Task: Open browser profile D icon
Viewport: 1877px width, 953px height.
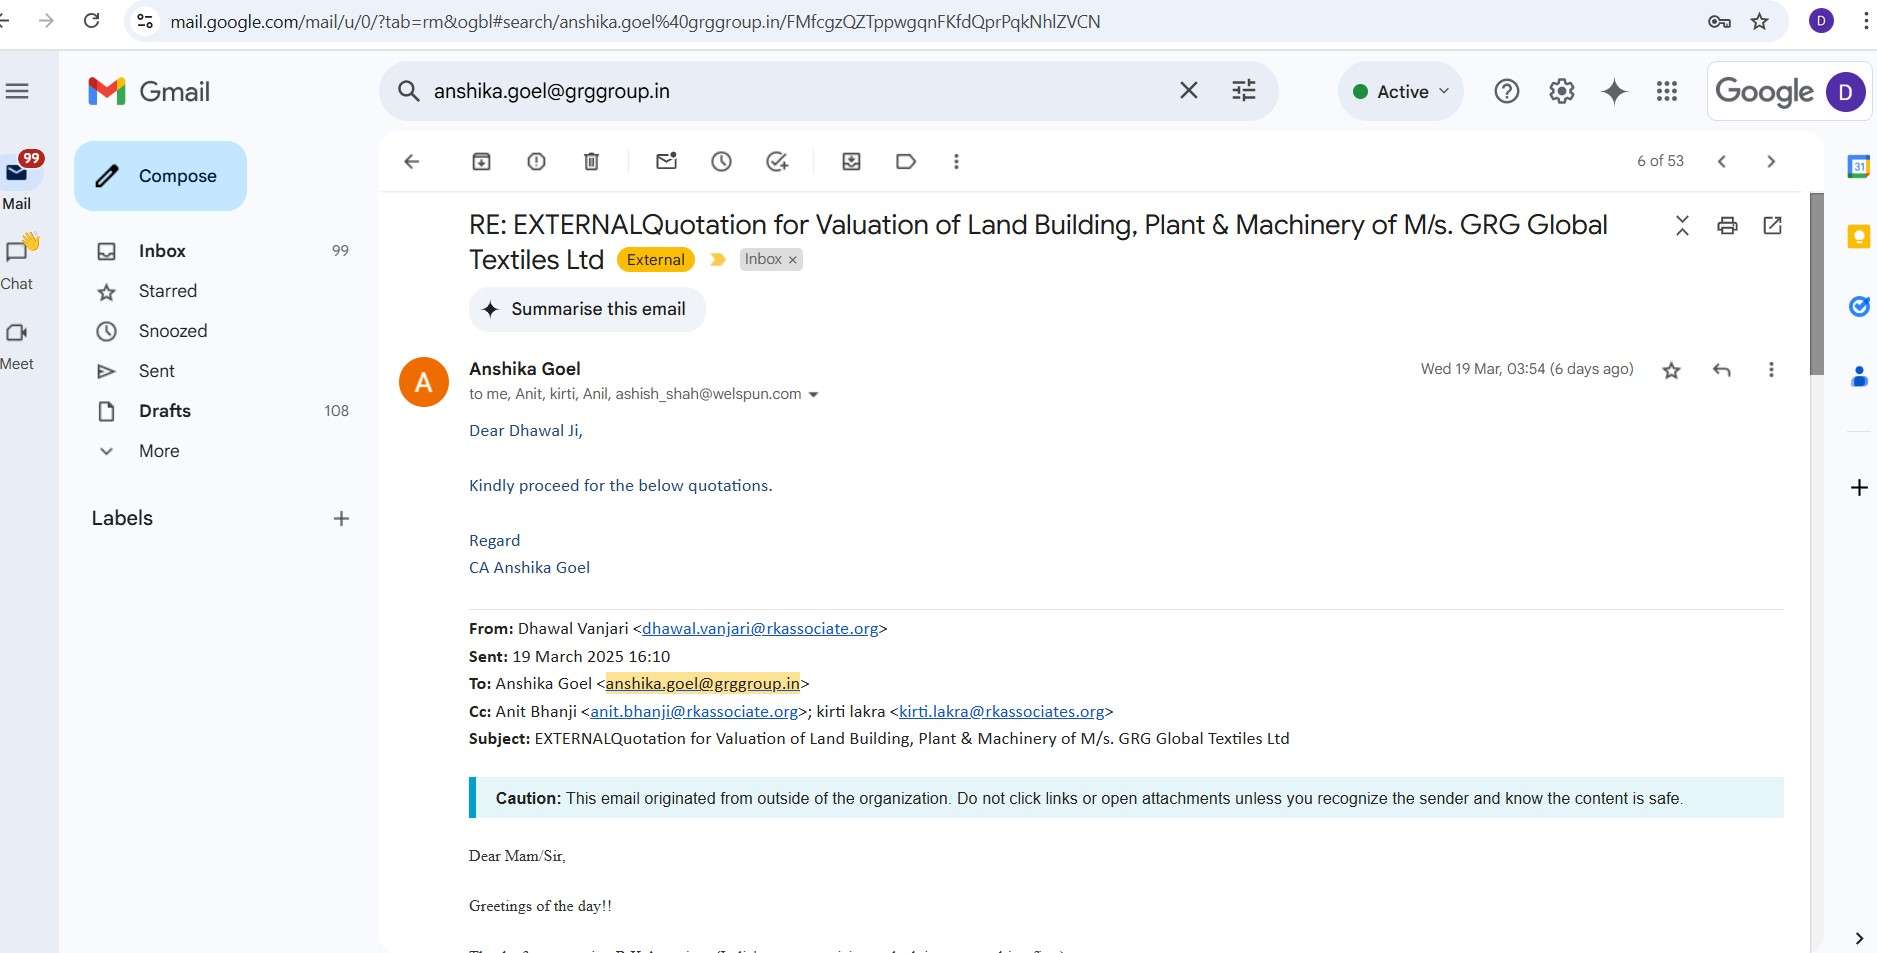Action: click(1821, 21)
